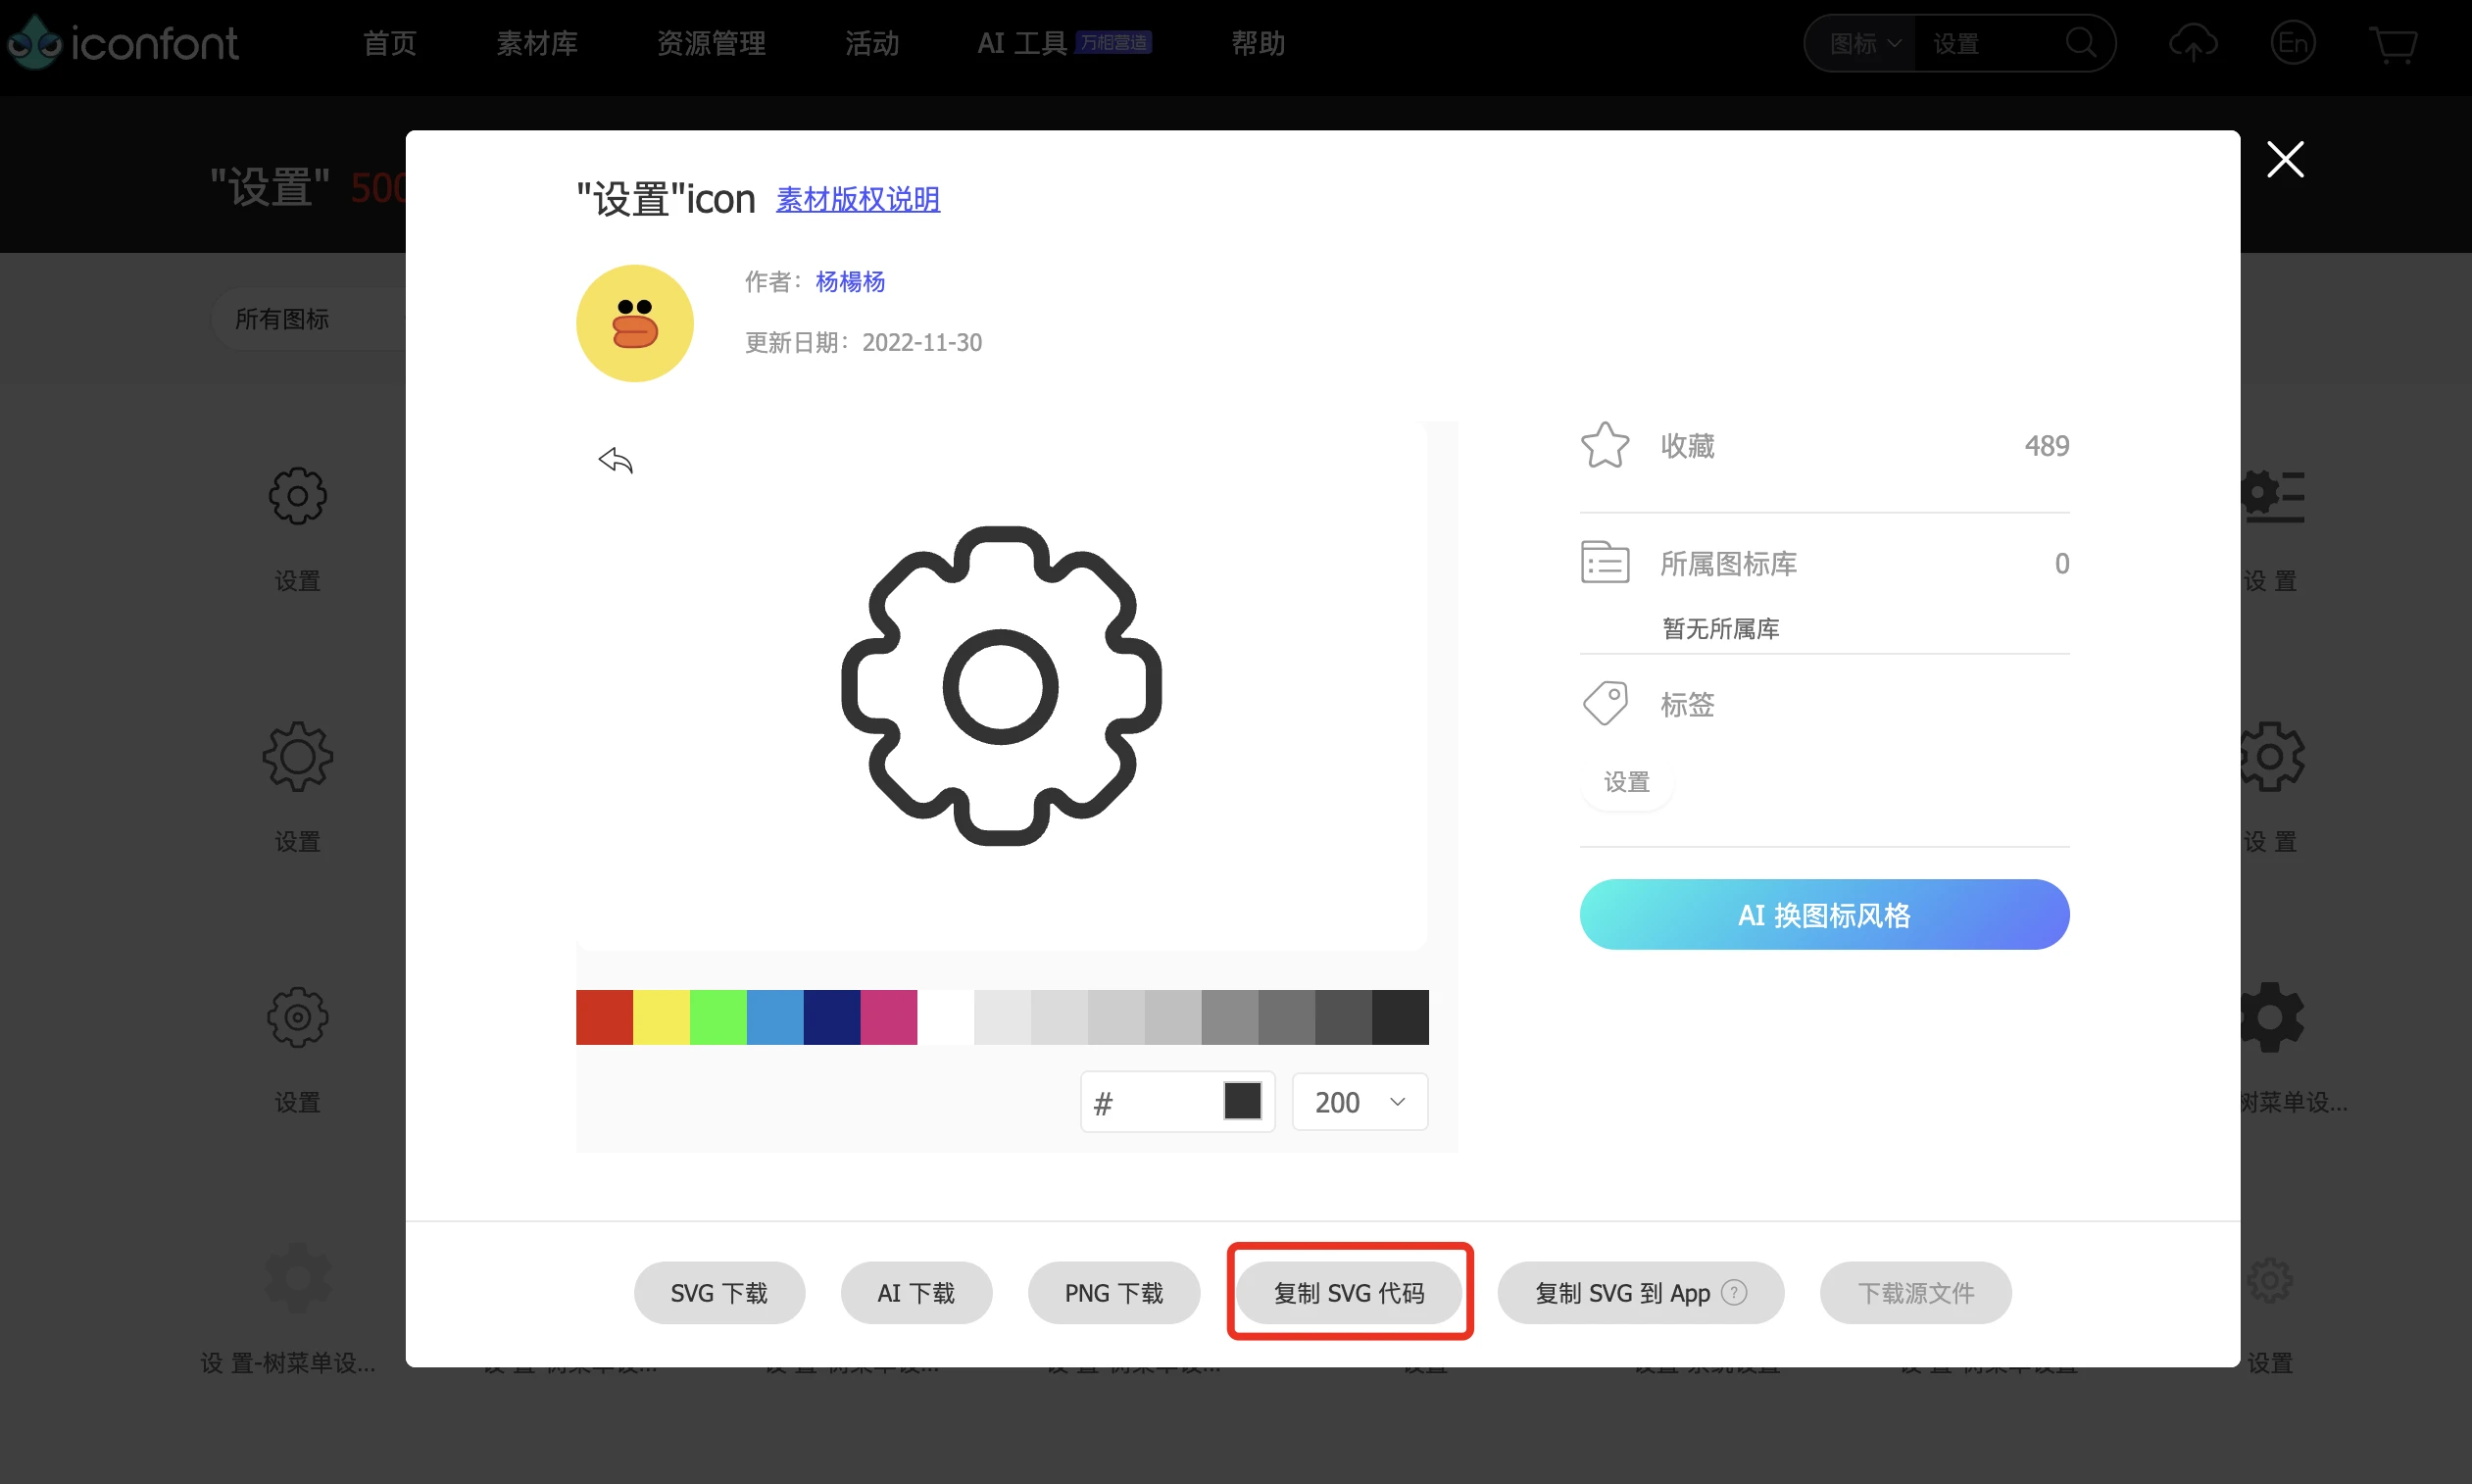
Task: Click the AI 换图标风格 button
Action: [x=1823, y=914]
